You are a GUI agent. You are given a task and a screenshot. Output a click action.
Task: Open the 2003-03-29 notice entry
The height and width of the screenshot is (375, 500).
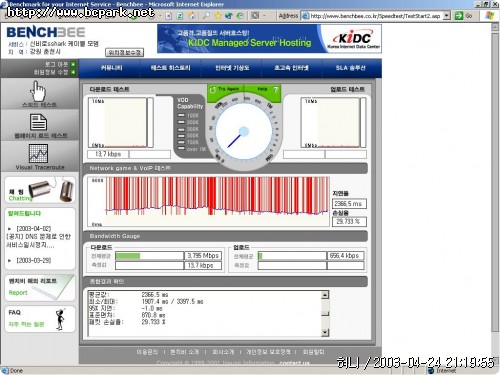tap(34, 260)
